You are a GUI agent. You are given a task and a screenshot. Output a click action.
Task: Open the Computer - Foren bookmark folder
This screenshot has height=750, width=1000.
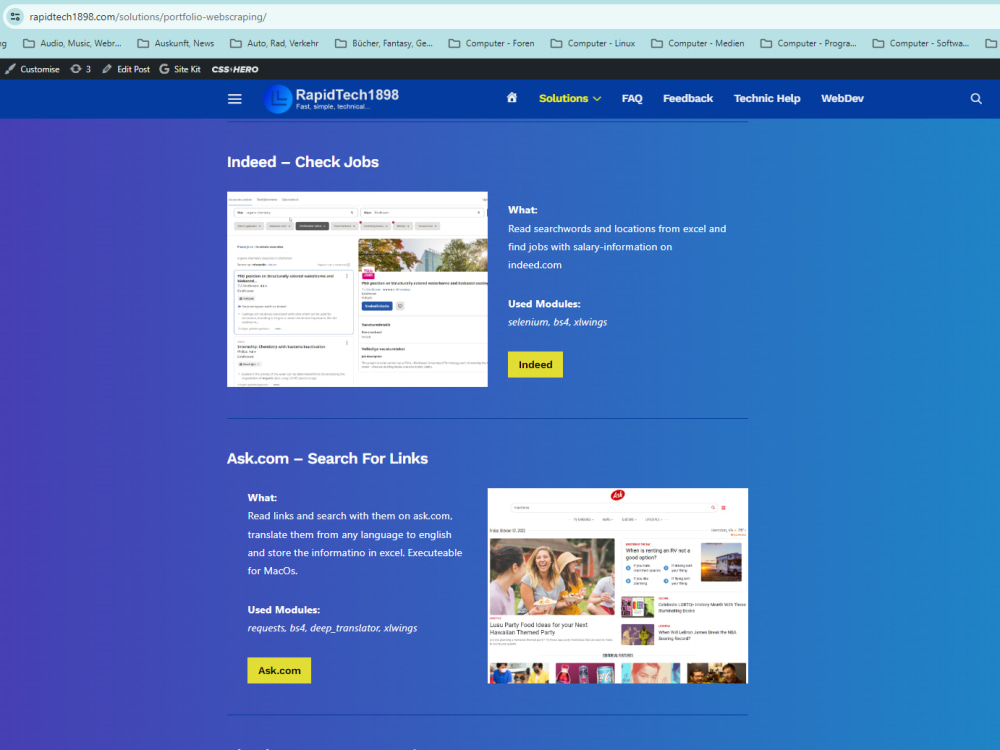491,43
